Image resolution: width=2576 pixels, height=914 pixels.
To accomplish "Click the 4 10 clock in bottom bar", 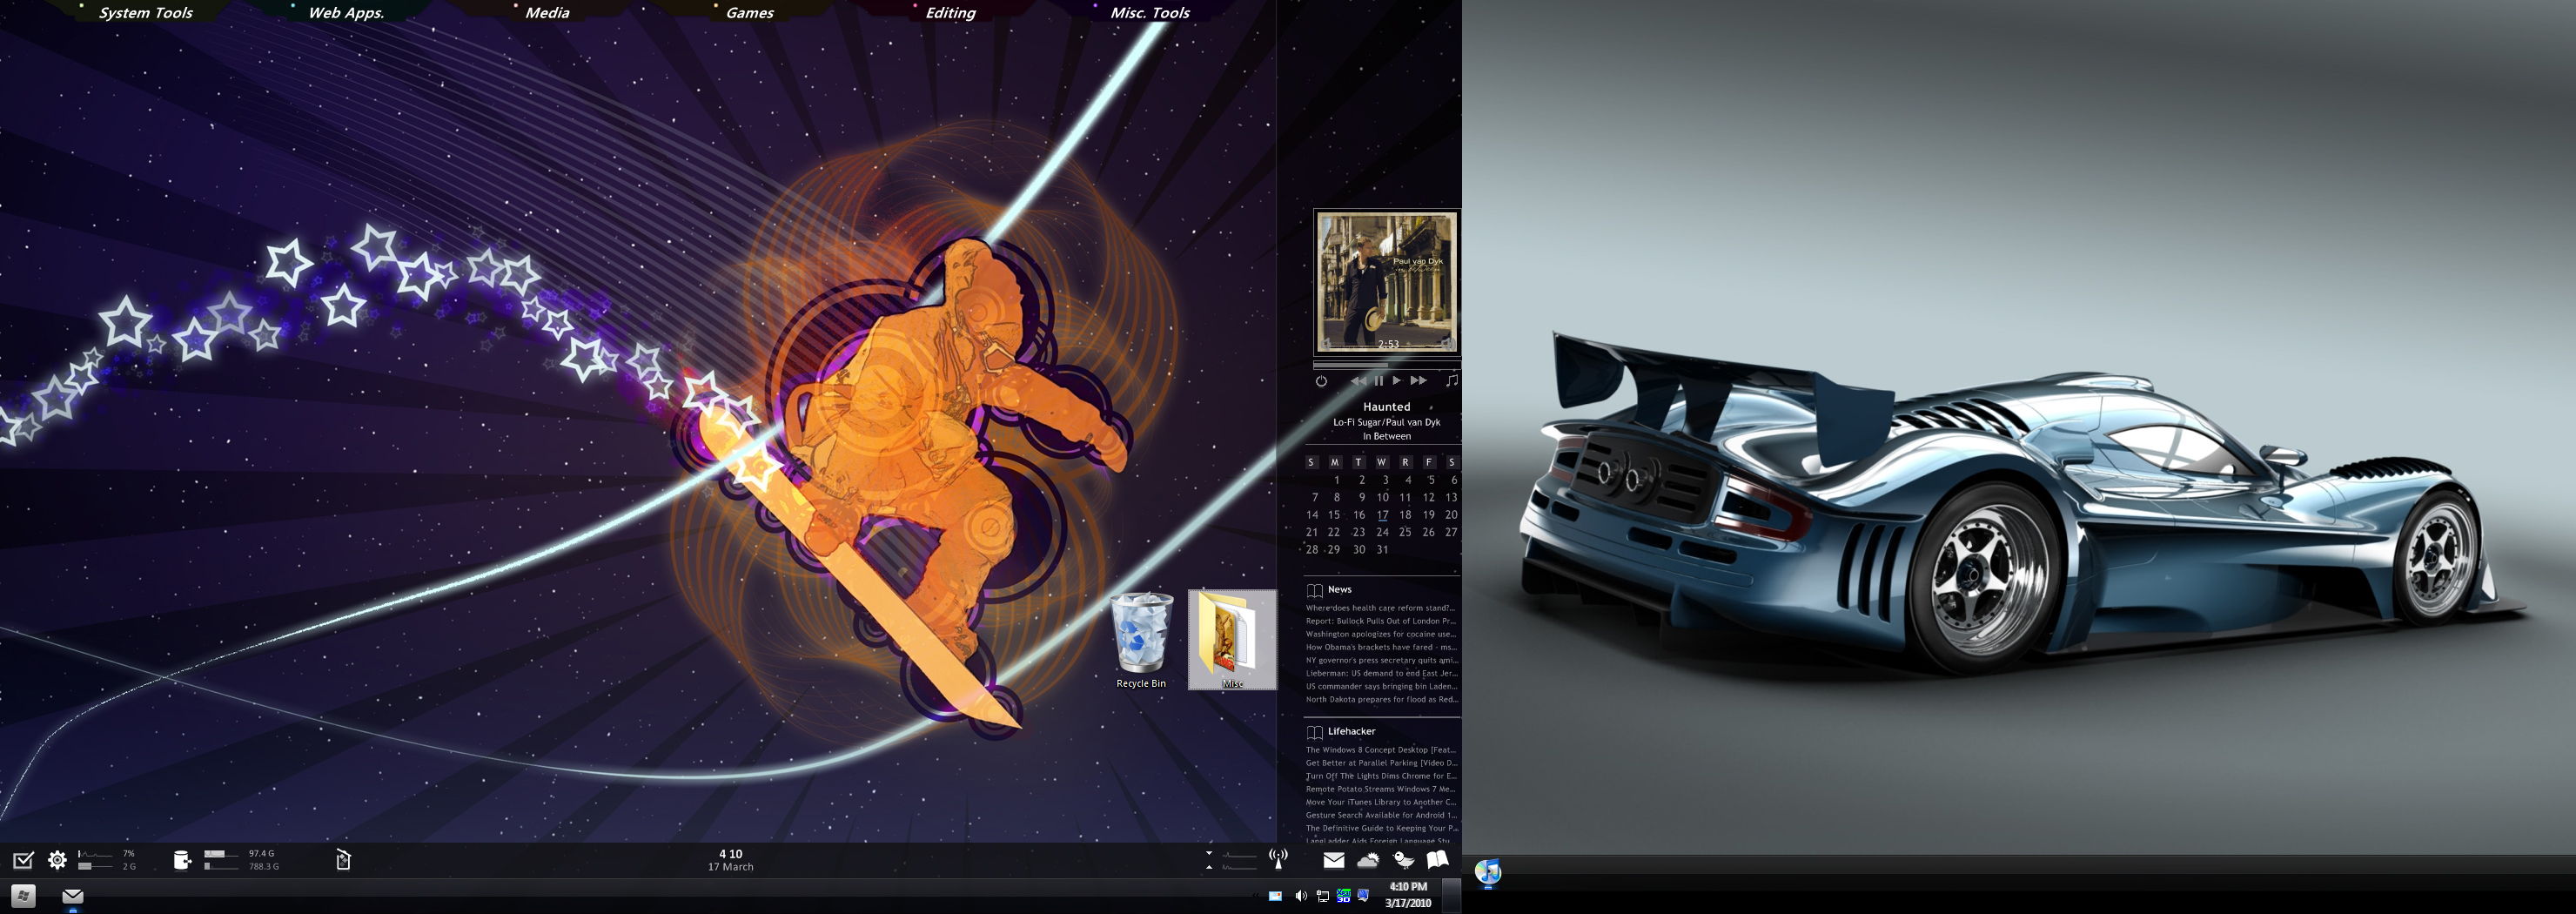I will [x=731, y=855].
